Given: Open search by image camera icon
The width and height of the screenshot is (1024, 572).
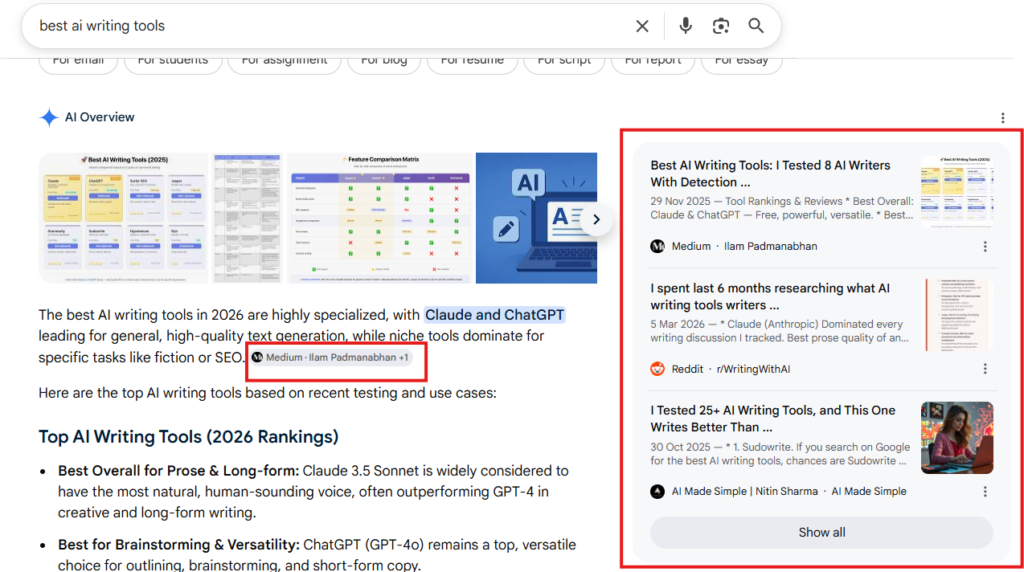Looking at the screenshot, I should click(x=720, y=26).
